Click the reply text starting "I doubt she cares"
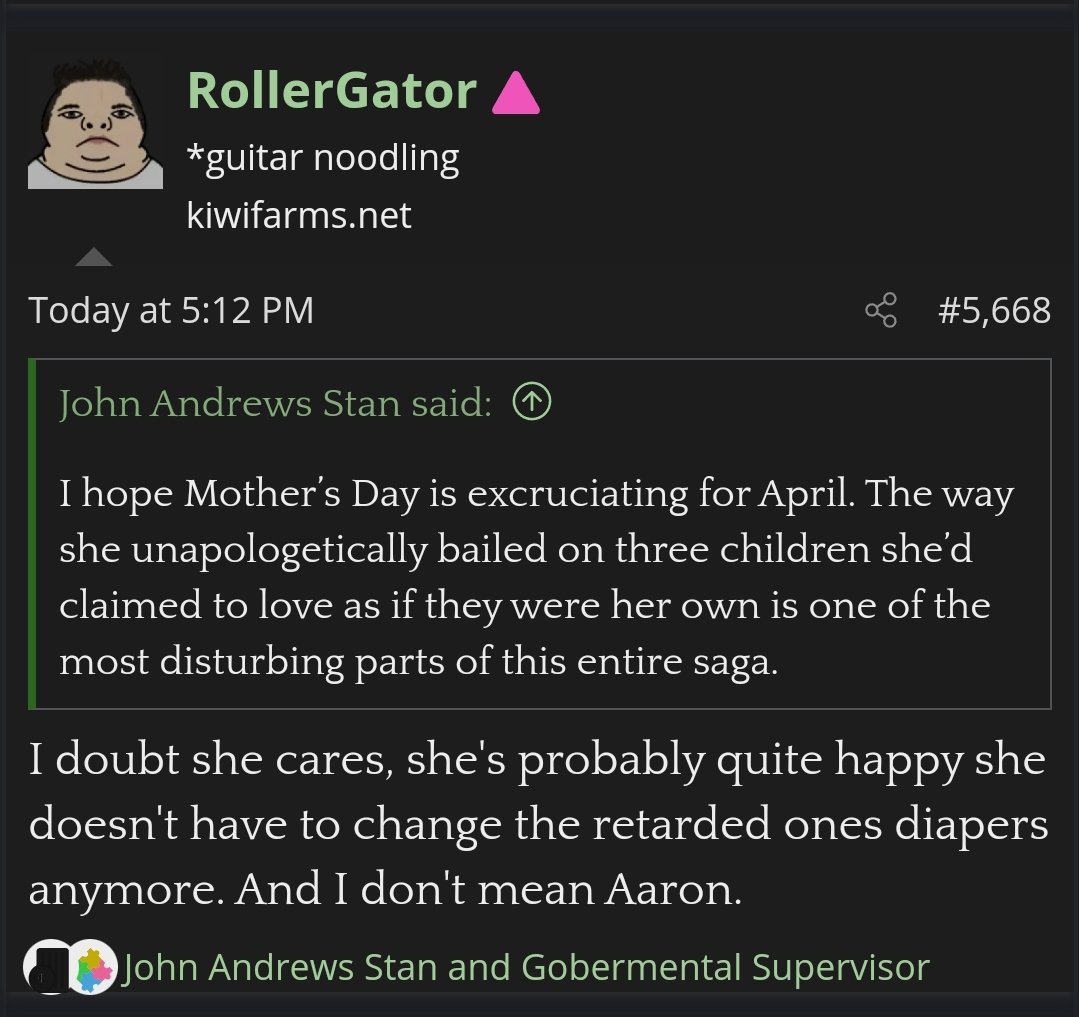The height and width of the screenshot is (1017, 1079). point(536,762)
